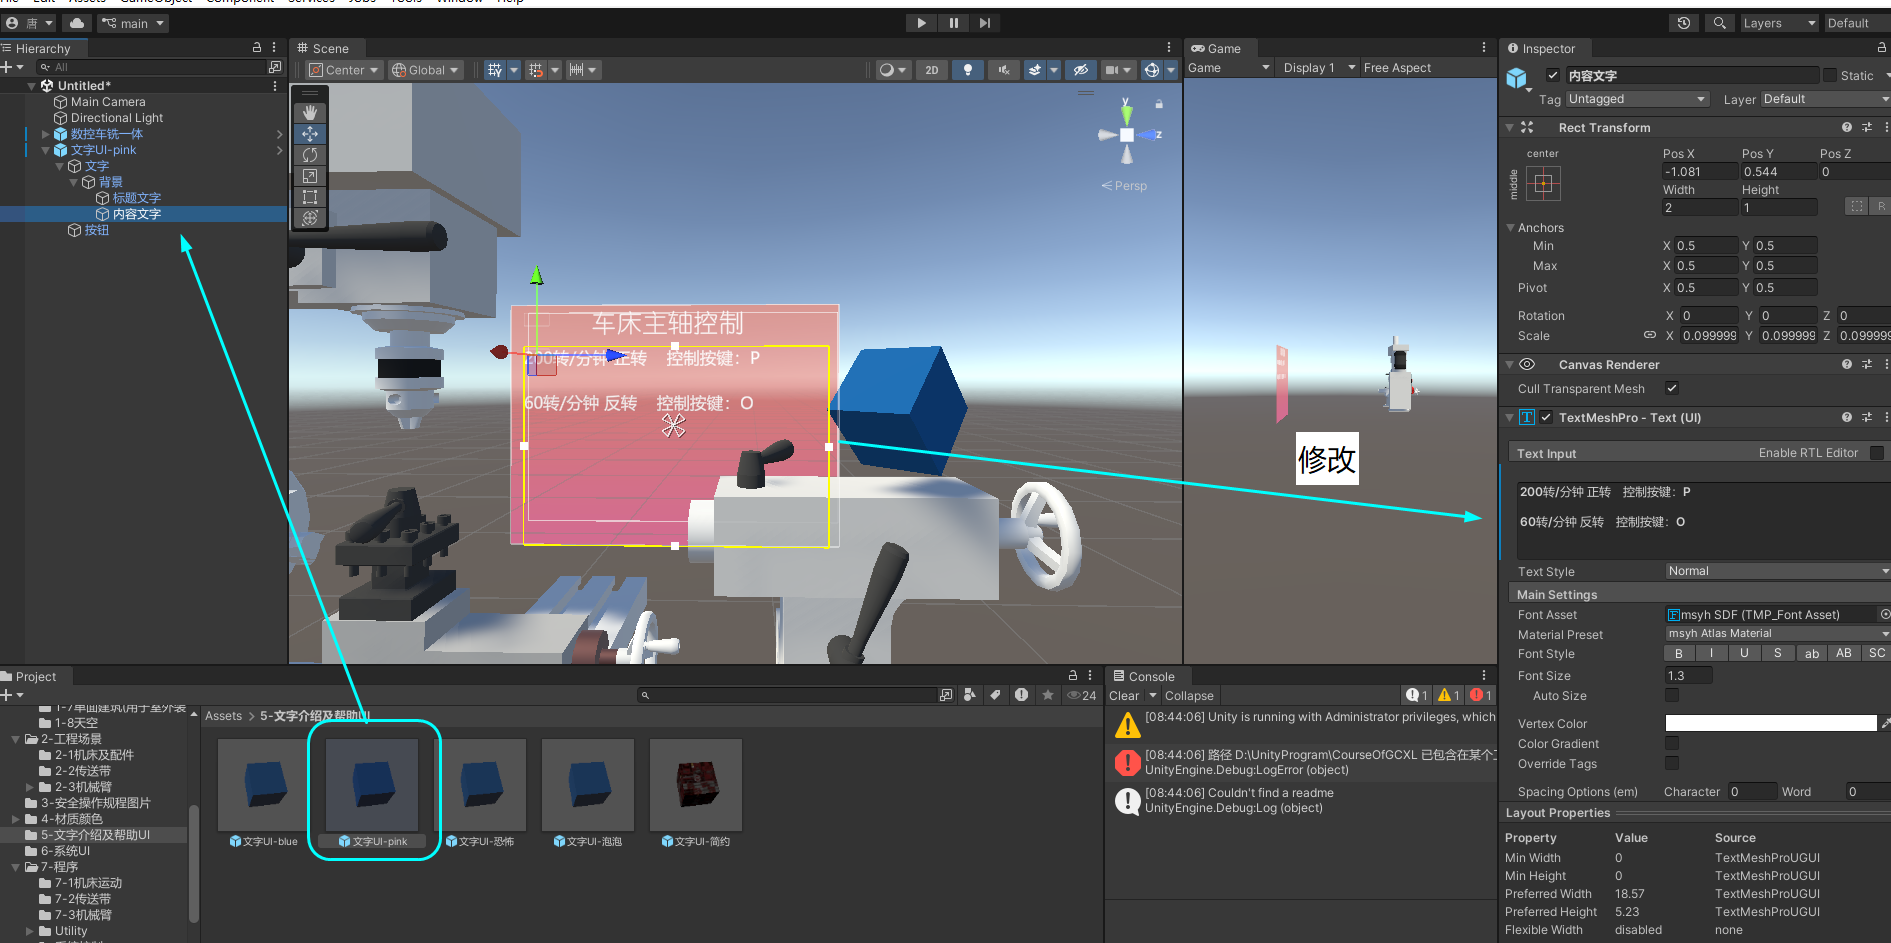Select the Transform tool in Scene toolbar

(x=310, y=218)
